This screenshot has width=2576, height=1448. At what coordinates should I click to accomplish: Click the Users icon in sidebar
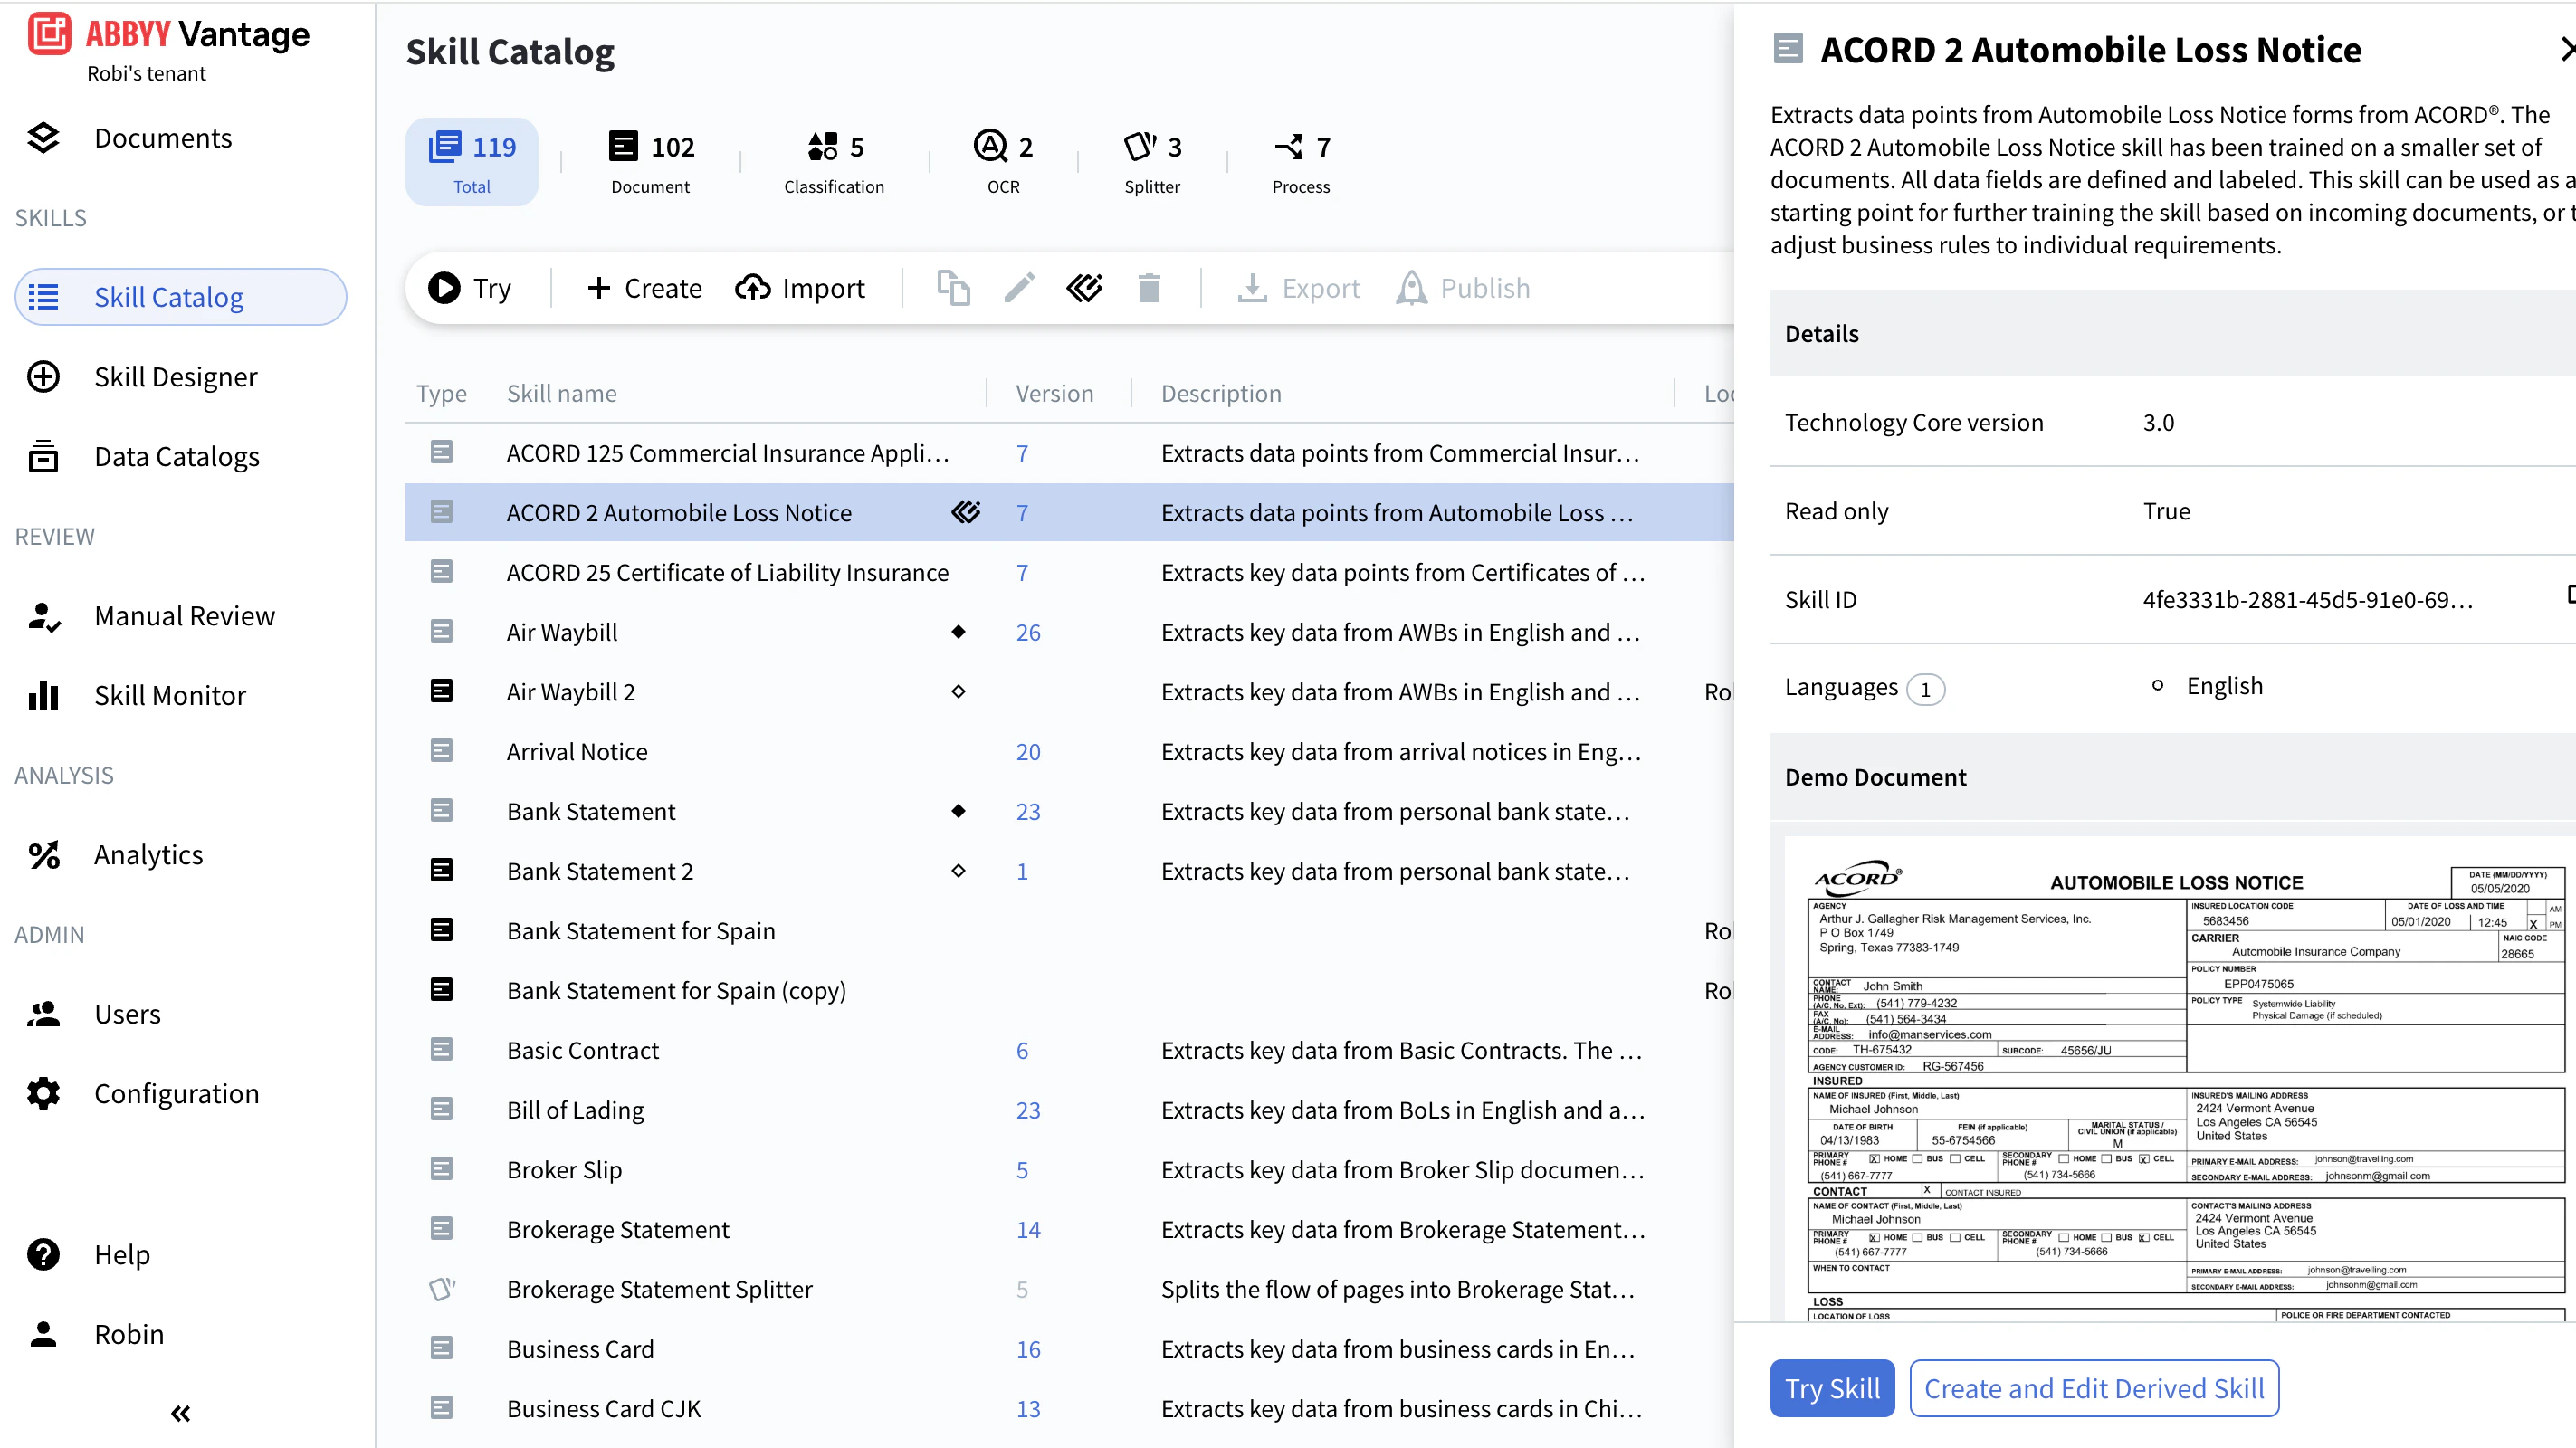coord(43,1014)
